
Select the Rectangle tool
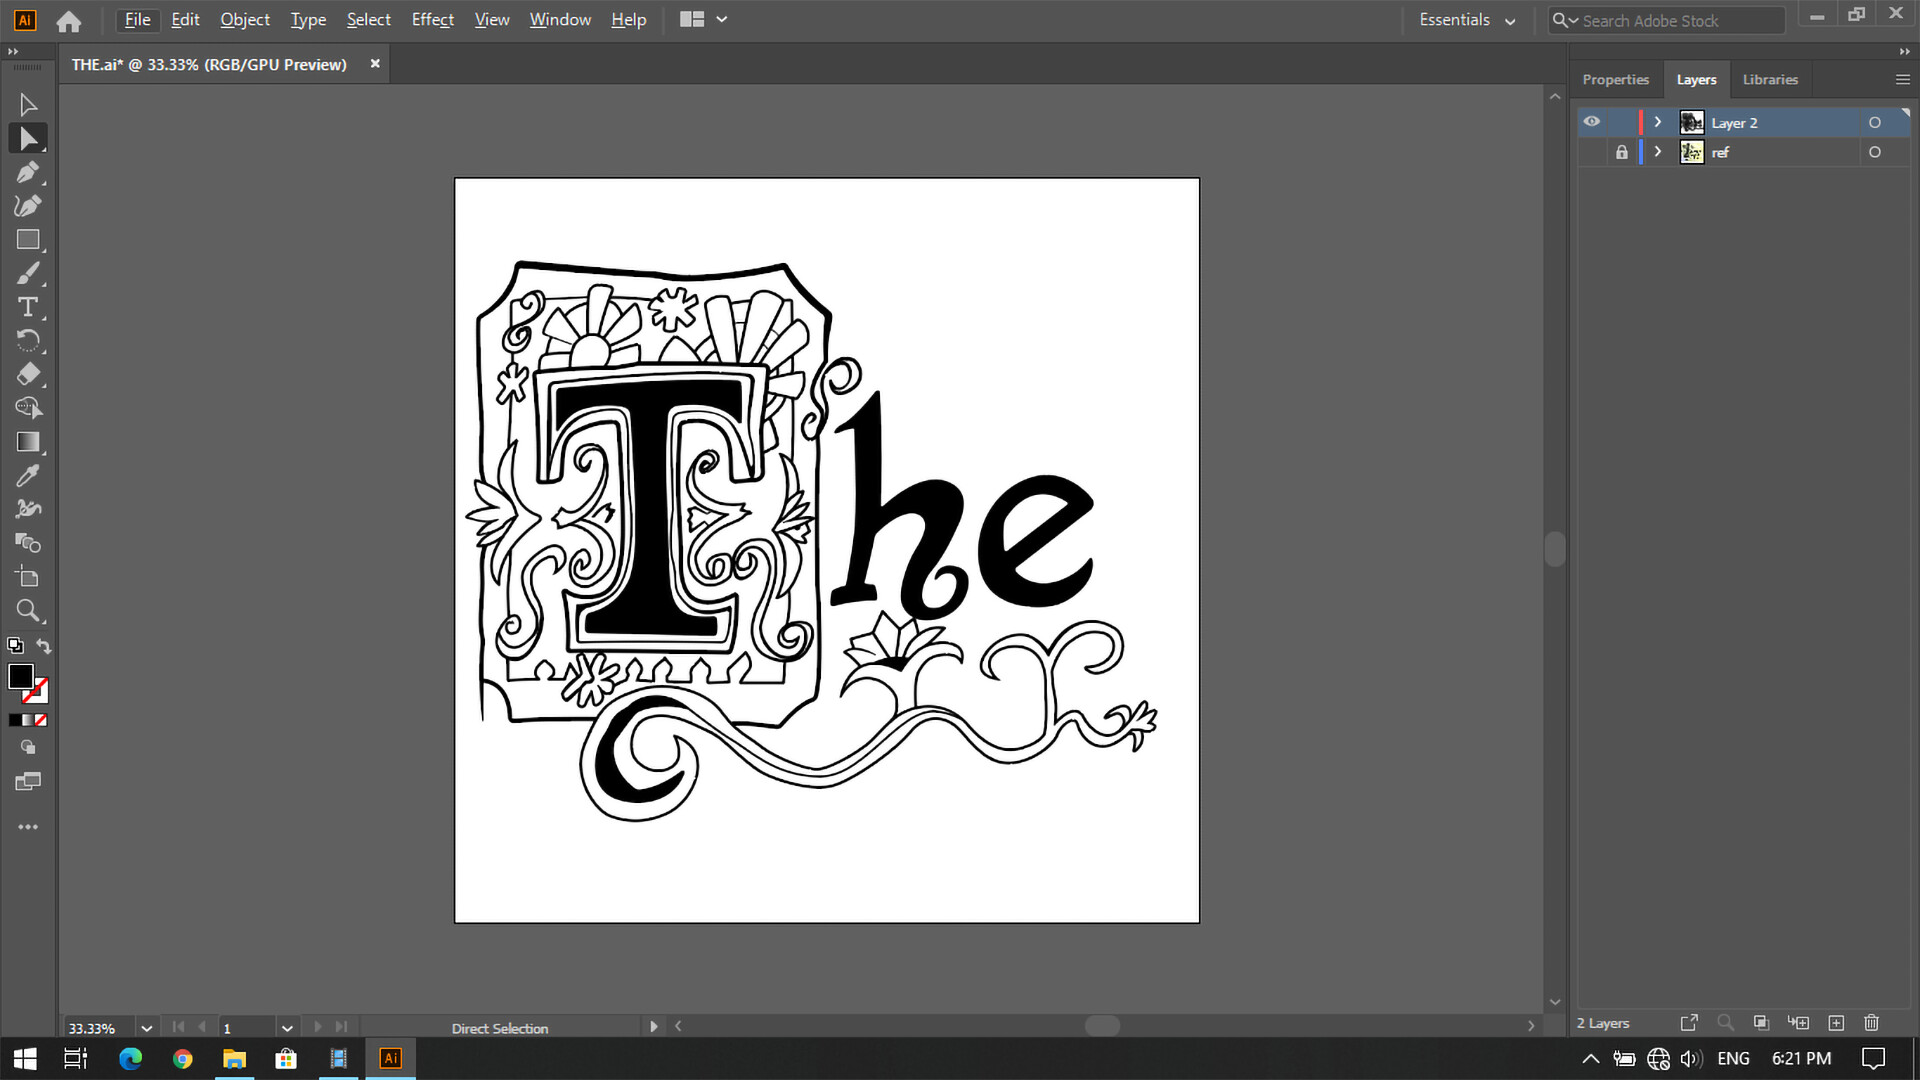[x=29, y=239]
